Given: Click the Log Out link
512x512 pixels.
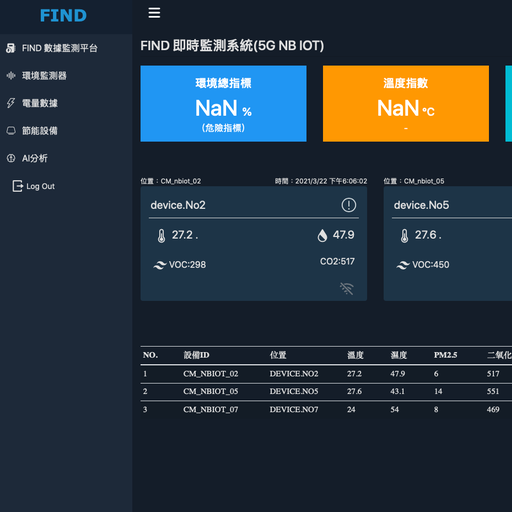Looking at the screenshot, I should point(40,186).
